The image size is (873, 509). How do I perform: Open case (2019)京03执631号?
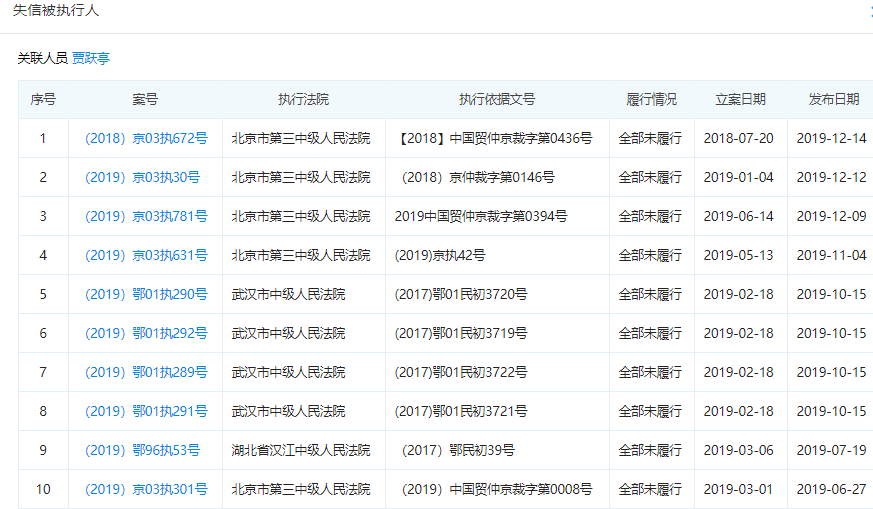coord(146,255)
